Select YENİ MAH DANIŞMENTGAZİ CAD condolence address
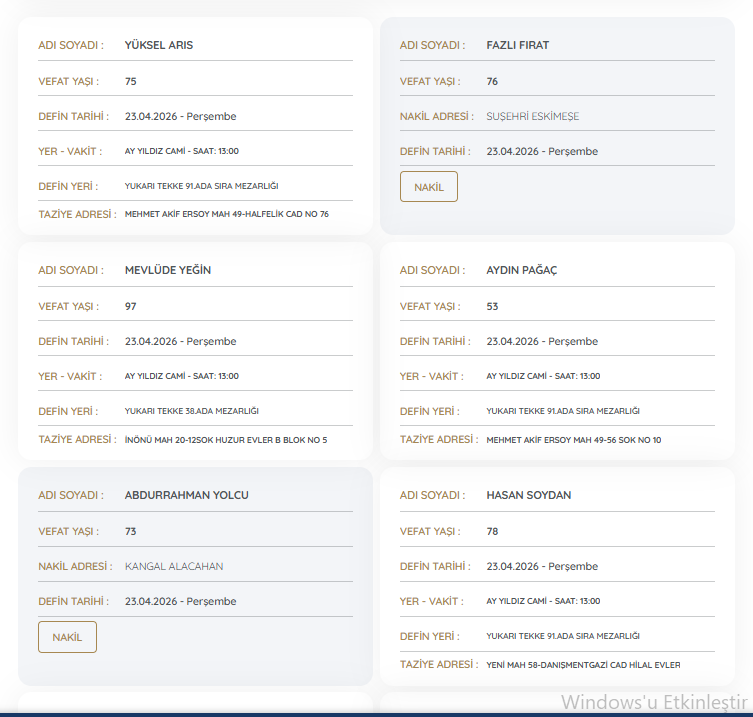753x717 pixels. 583,665
